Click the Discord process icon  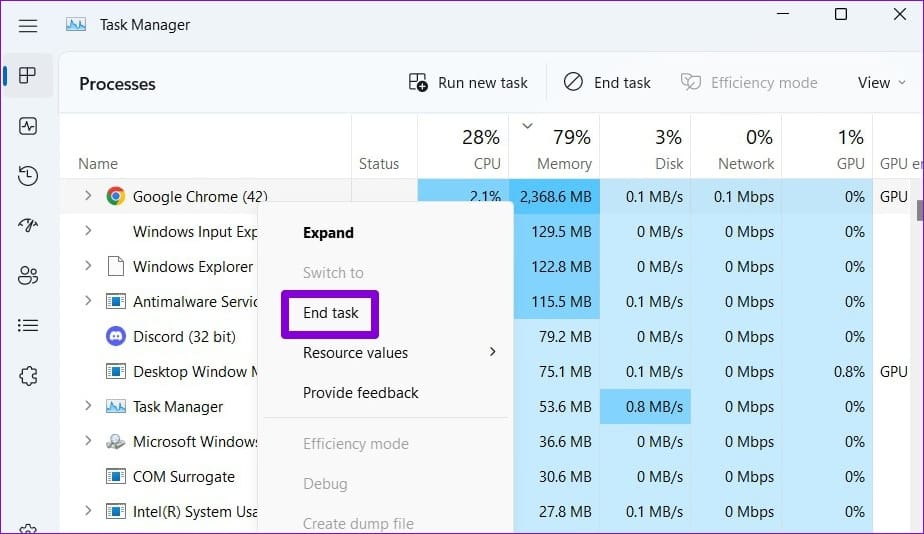click(116, 336)
